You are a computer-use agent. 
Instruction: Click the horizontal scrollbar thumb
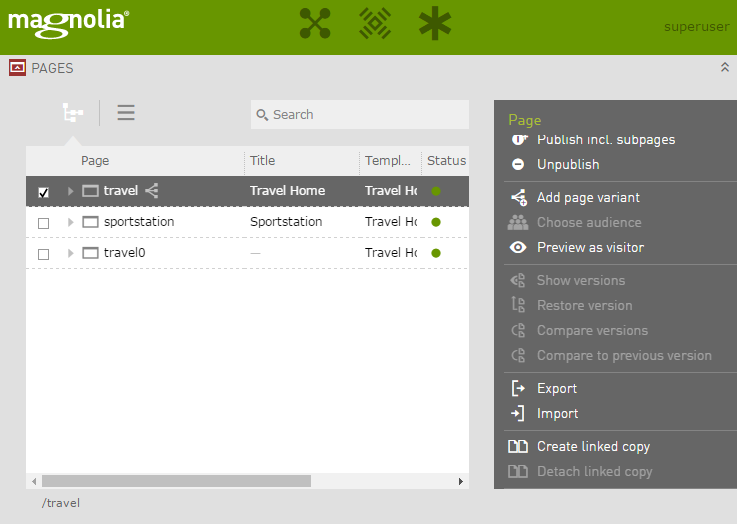(x=176, y=481)
